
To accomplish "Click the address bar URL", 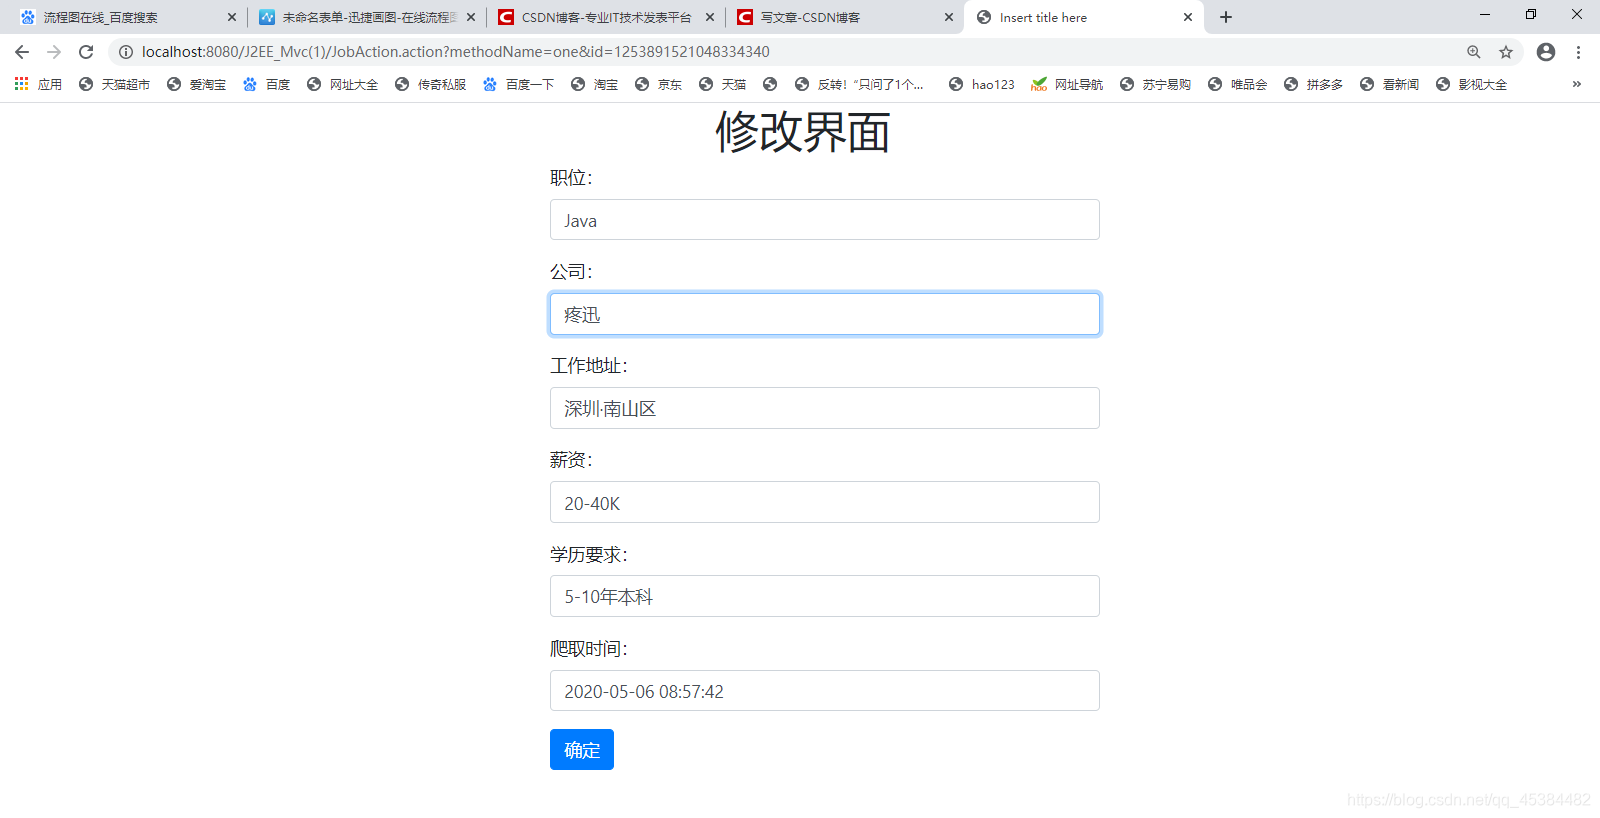I will [456, 52].
